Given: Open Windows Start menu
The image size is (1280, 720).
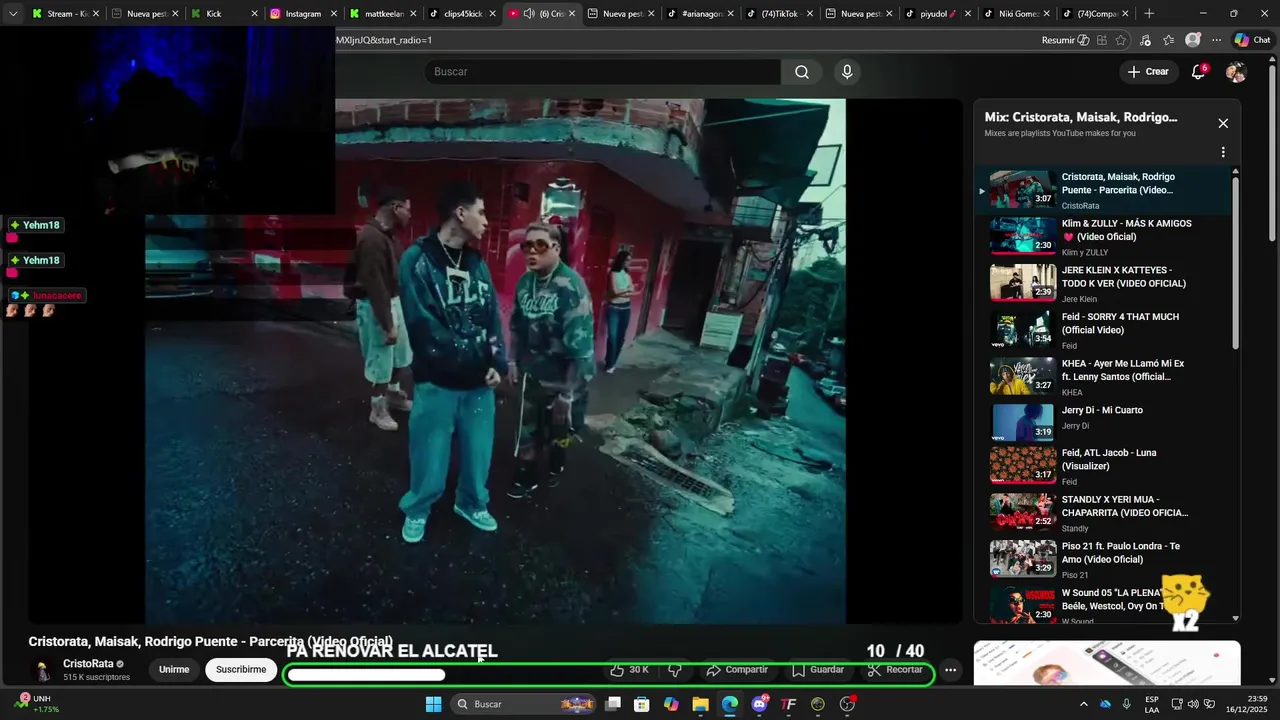Looking at the screenshot, I should tap(433, 704).
